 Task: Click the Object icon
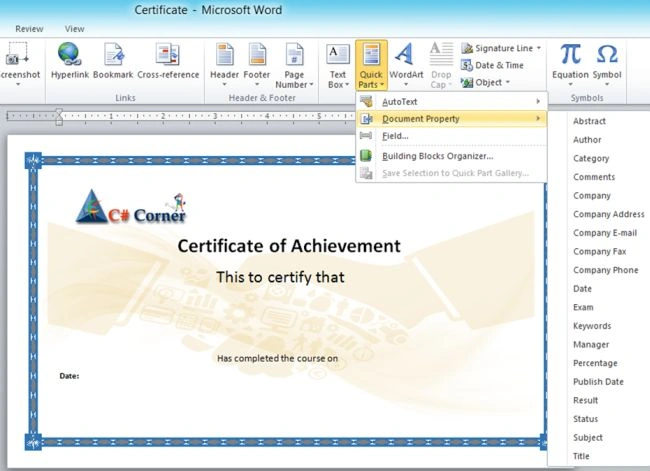tap(467, 83)
